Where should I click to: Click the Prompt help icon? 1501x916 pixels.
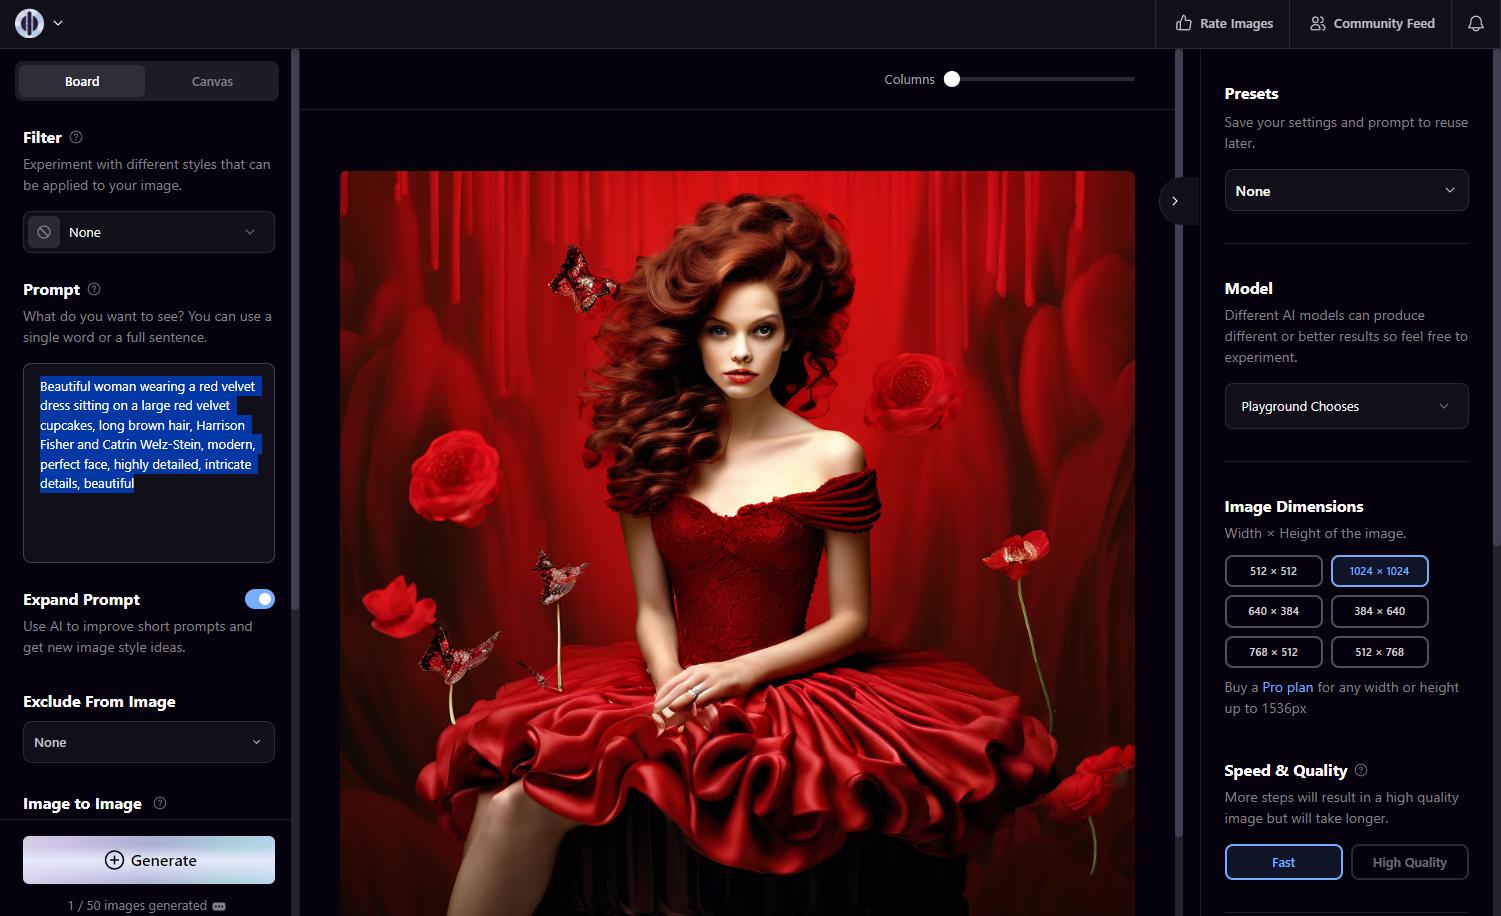[94, 289]
